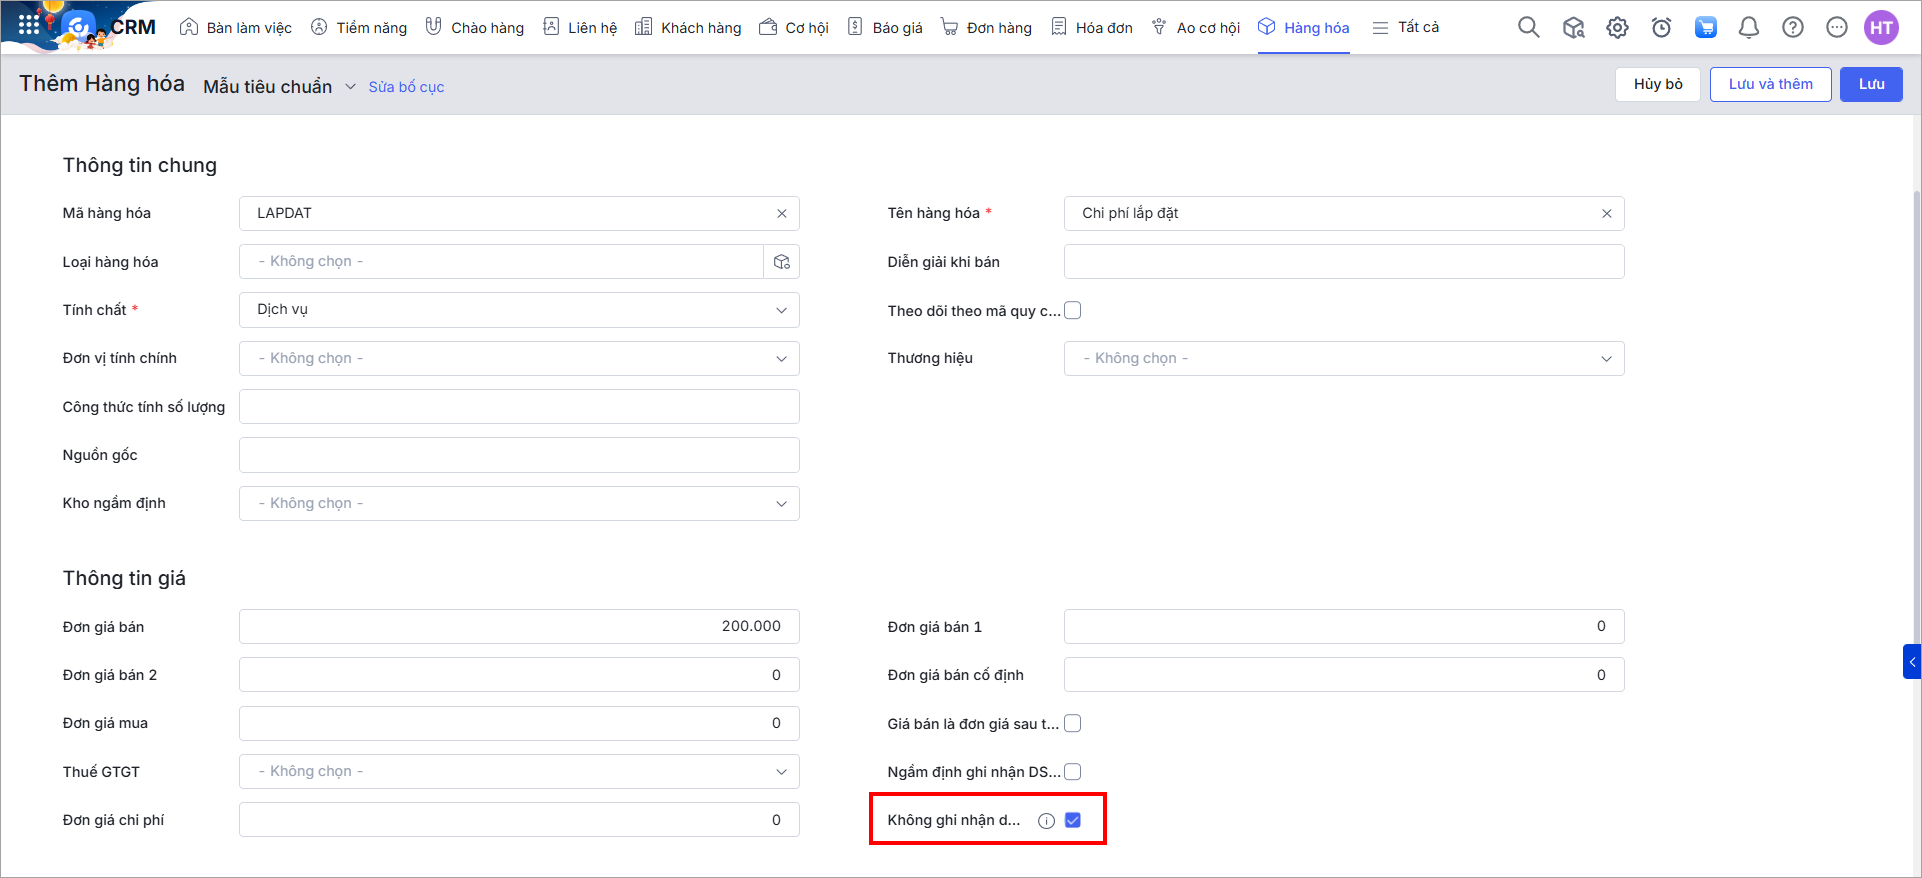This screenshot has height=878, width=1922.
Task: Enable Theo dõi theo mã quy cách checkbox
Action: pos(1073,311)
